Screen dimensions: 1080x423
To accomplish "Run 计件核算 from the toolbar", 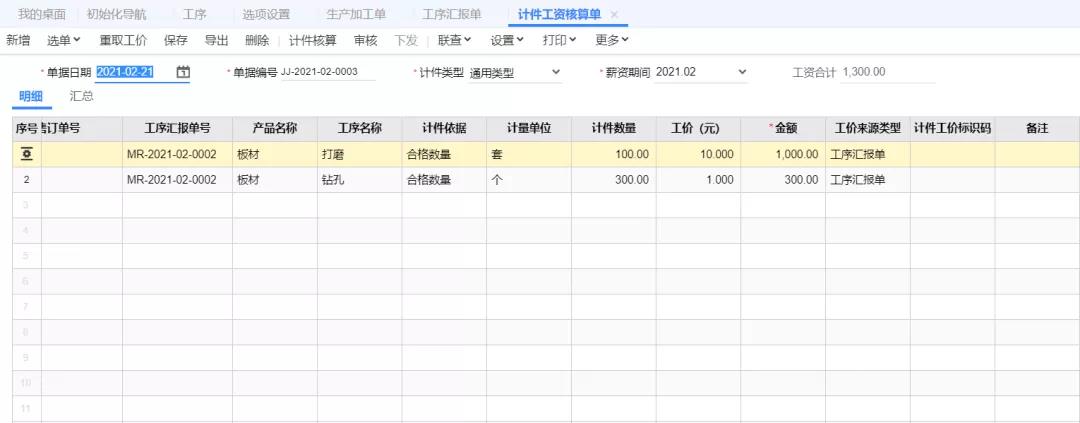I will click(312, 40).
